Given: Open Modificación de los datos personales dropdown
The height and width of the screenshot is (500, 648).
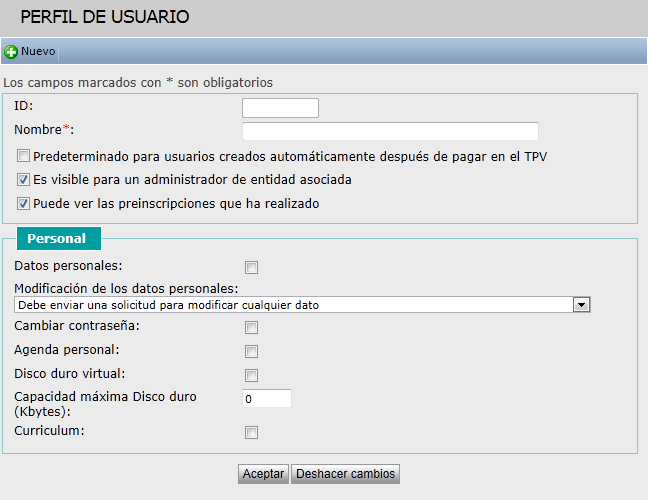Looking at the screenshot, I should [302, 305].
